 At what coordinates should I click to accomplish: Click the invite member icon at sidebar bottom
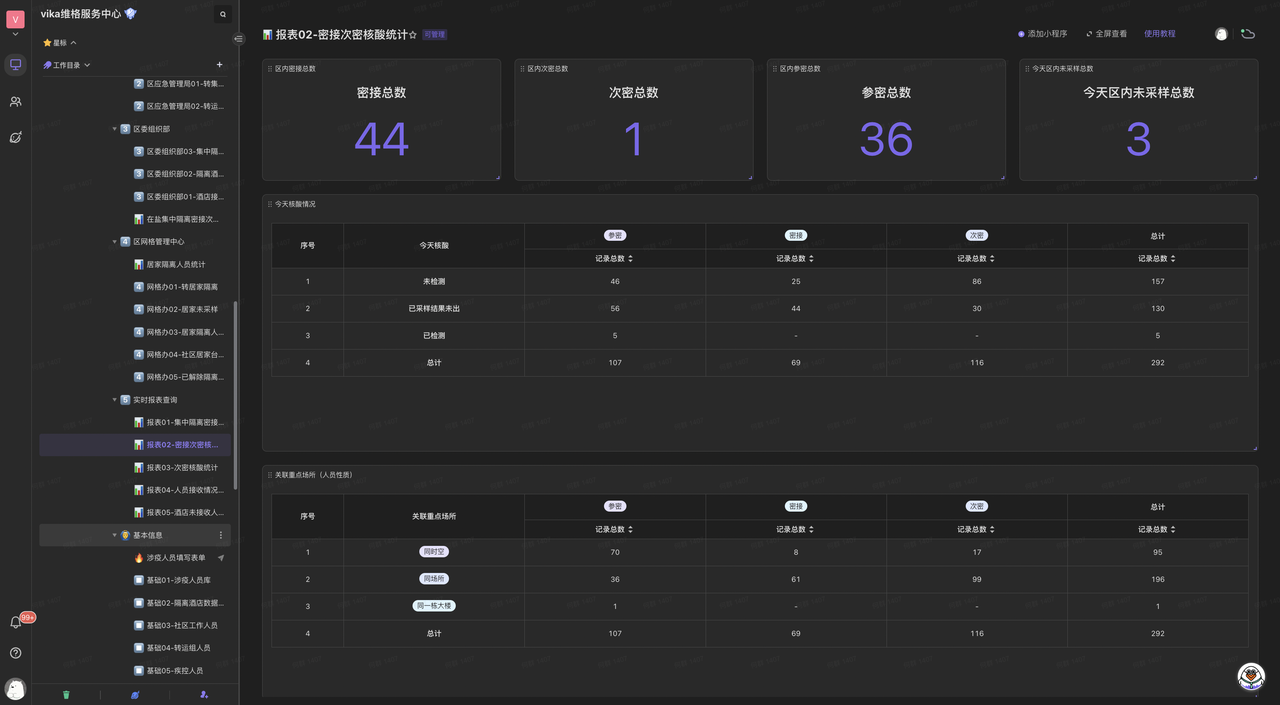coord(204,694)
